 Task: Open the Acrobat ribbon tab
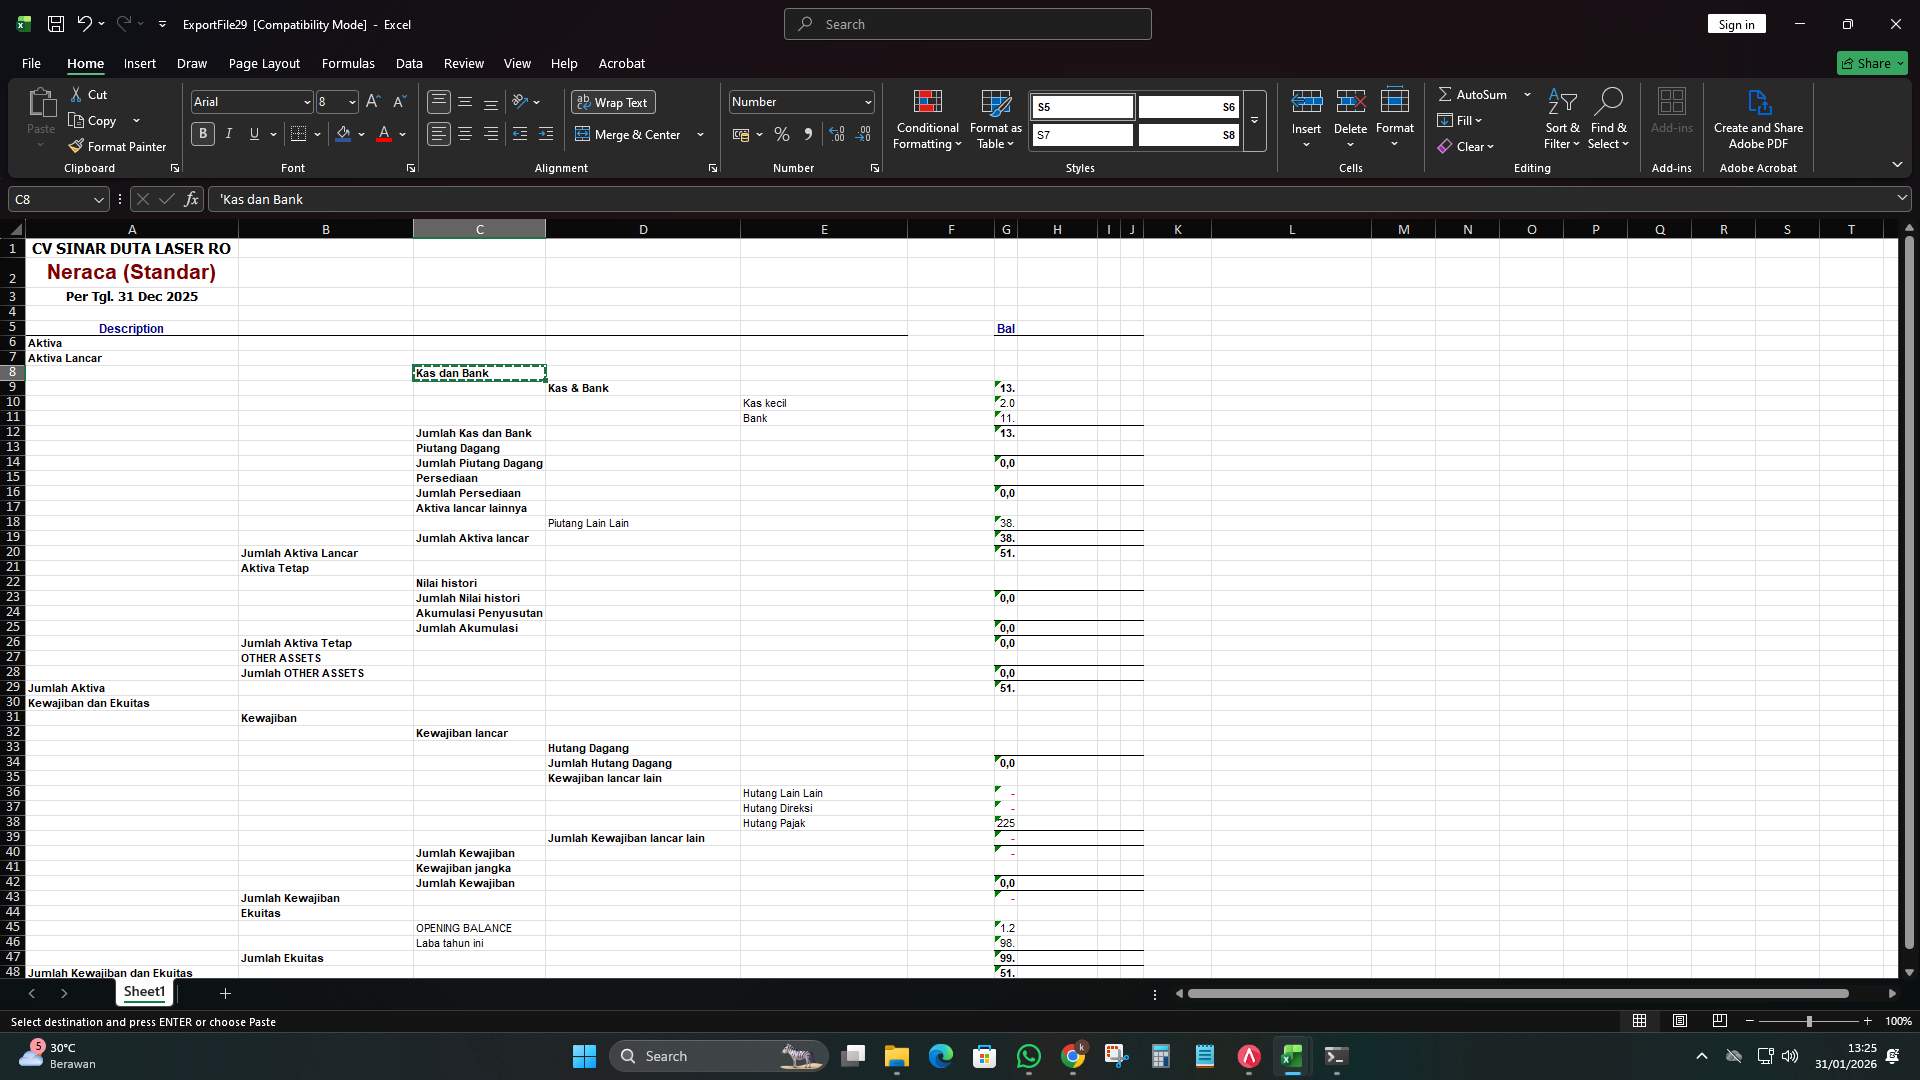[x=621, y=63]
